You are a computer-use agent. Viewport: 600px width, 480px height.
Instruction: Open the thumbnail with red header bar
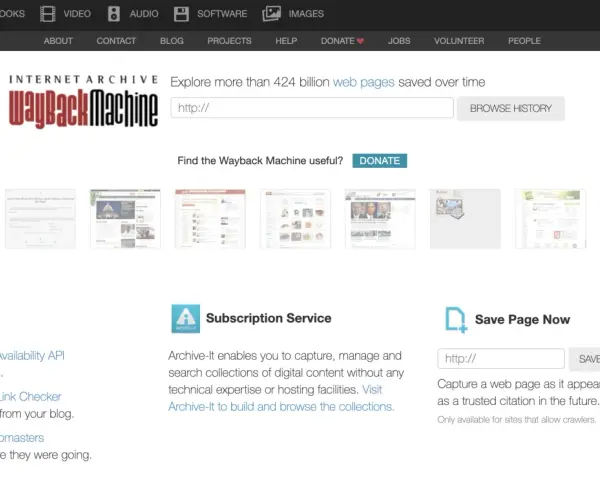coord(210,219)
